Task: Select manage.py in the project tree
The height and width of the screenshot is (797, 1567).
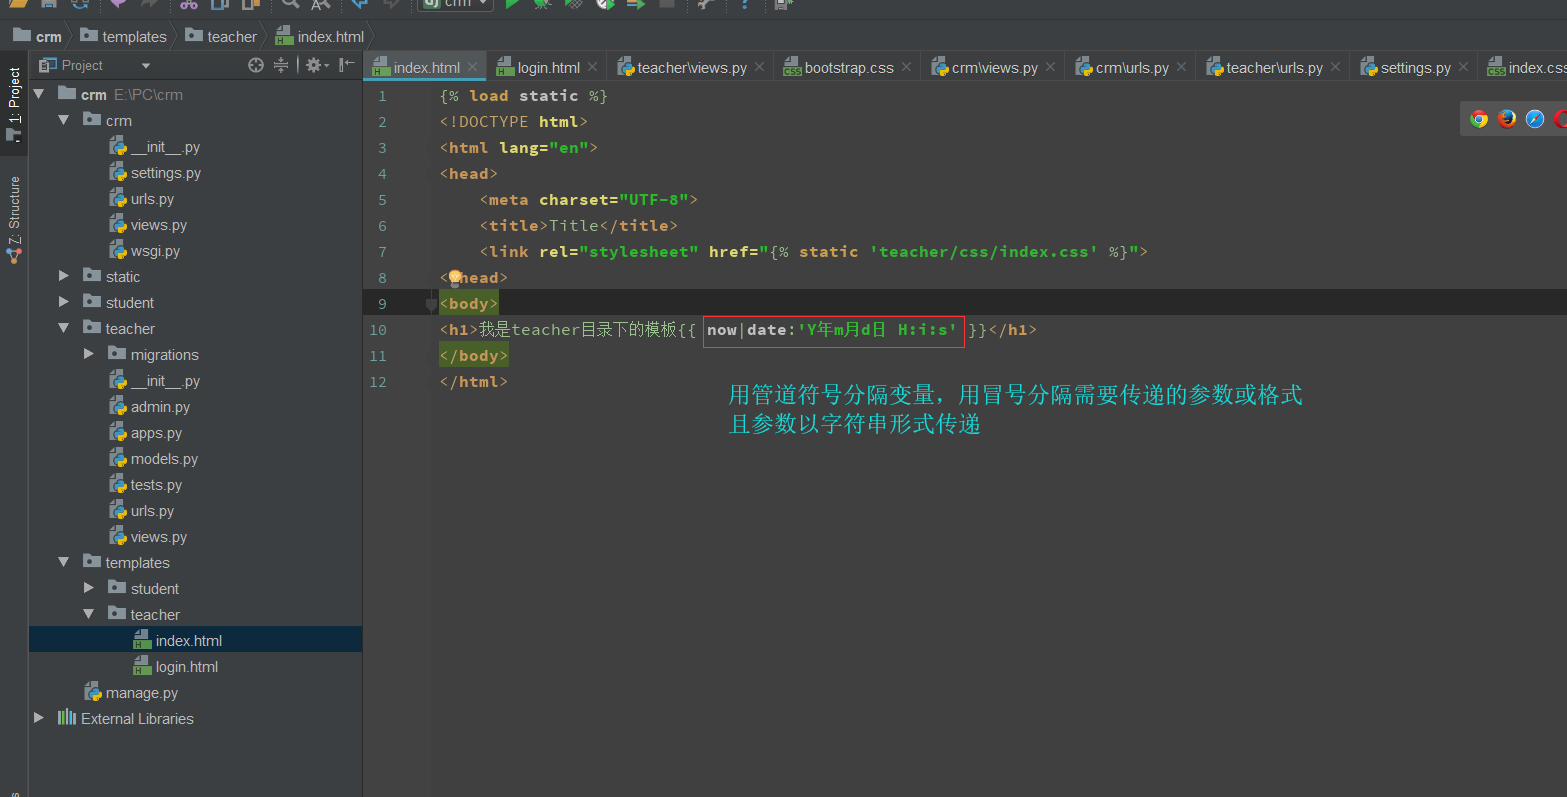Action: (142, 692)
